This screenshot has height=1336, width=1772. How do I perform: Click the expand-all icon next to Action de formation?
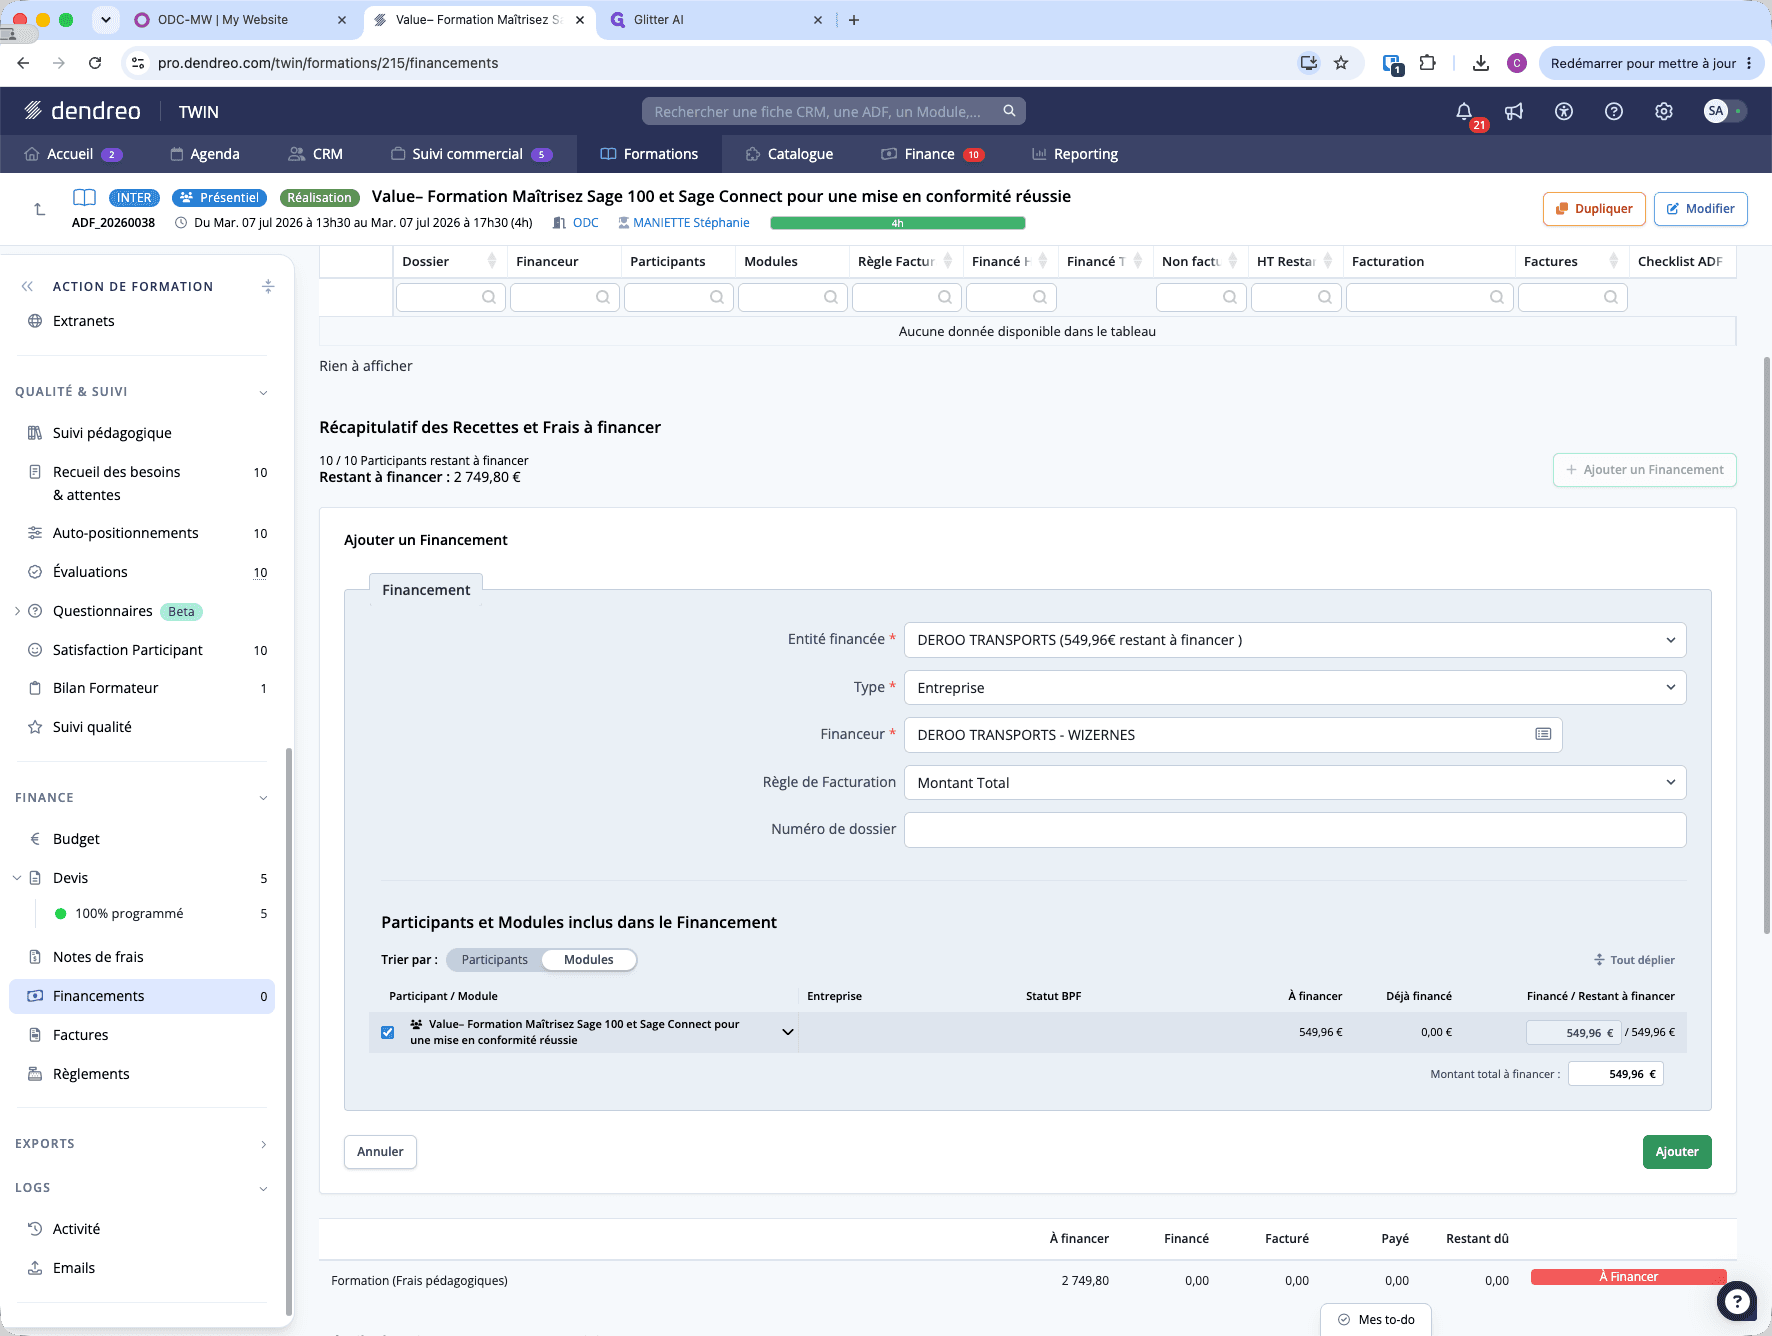pos(268,286)
